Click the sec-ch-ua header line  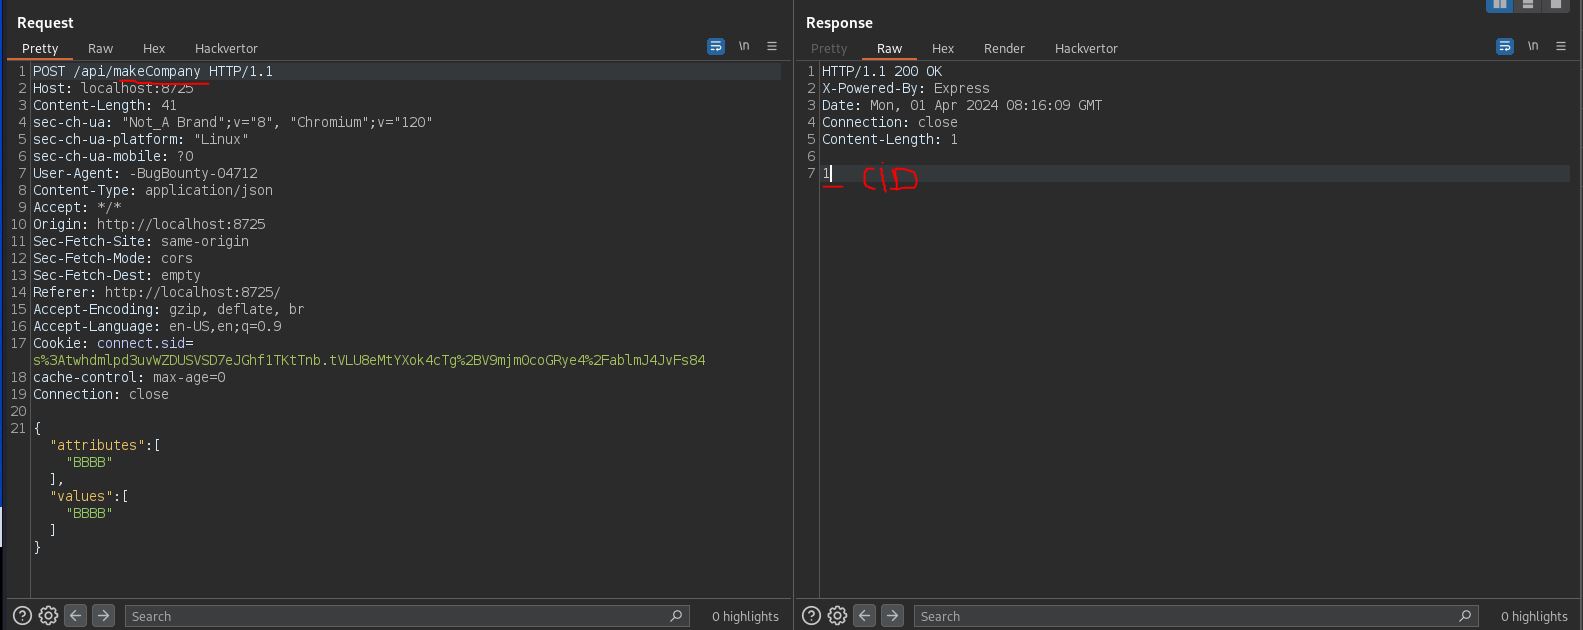click(233, 122)
